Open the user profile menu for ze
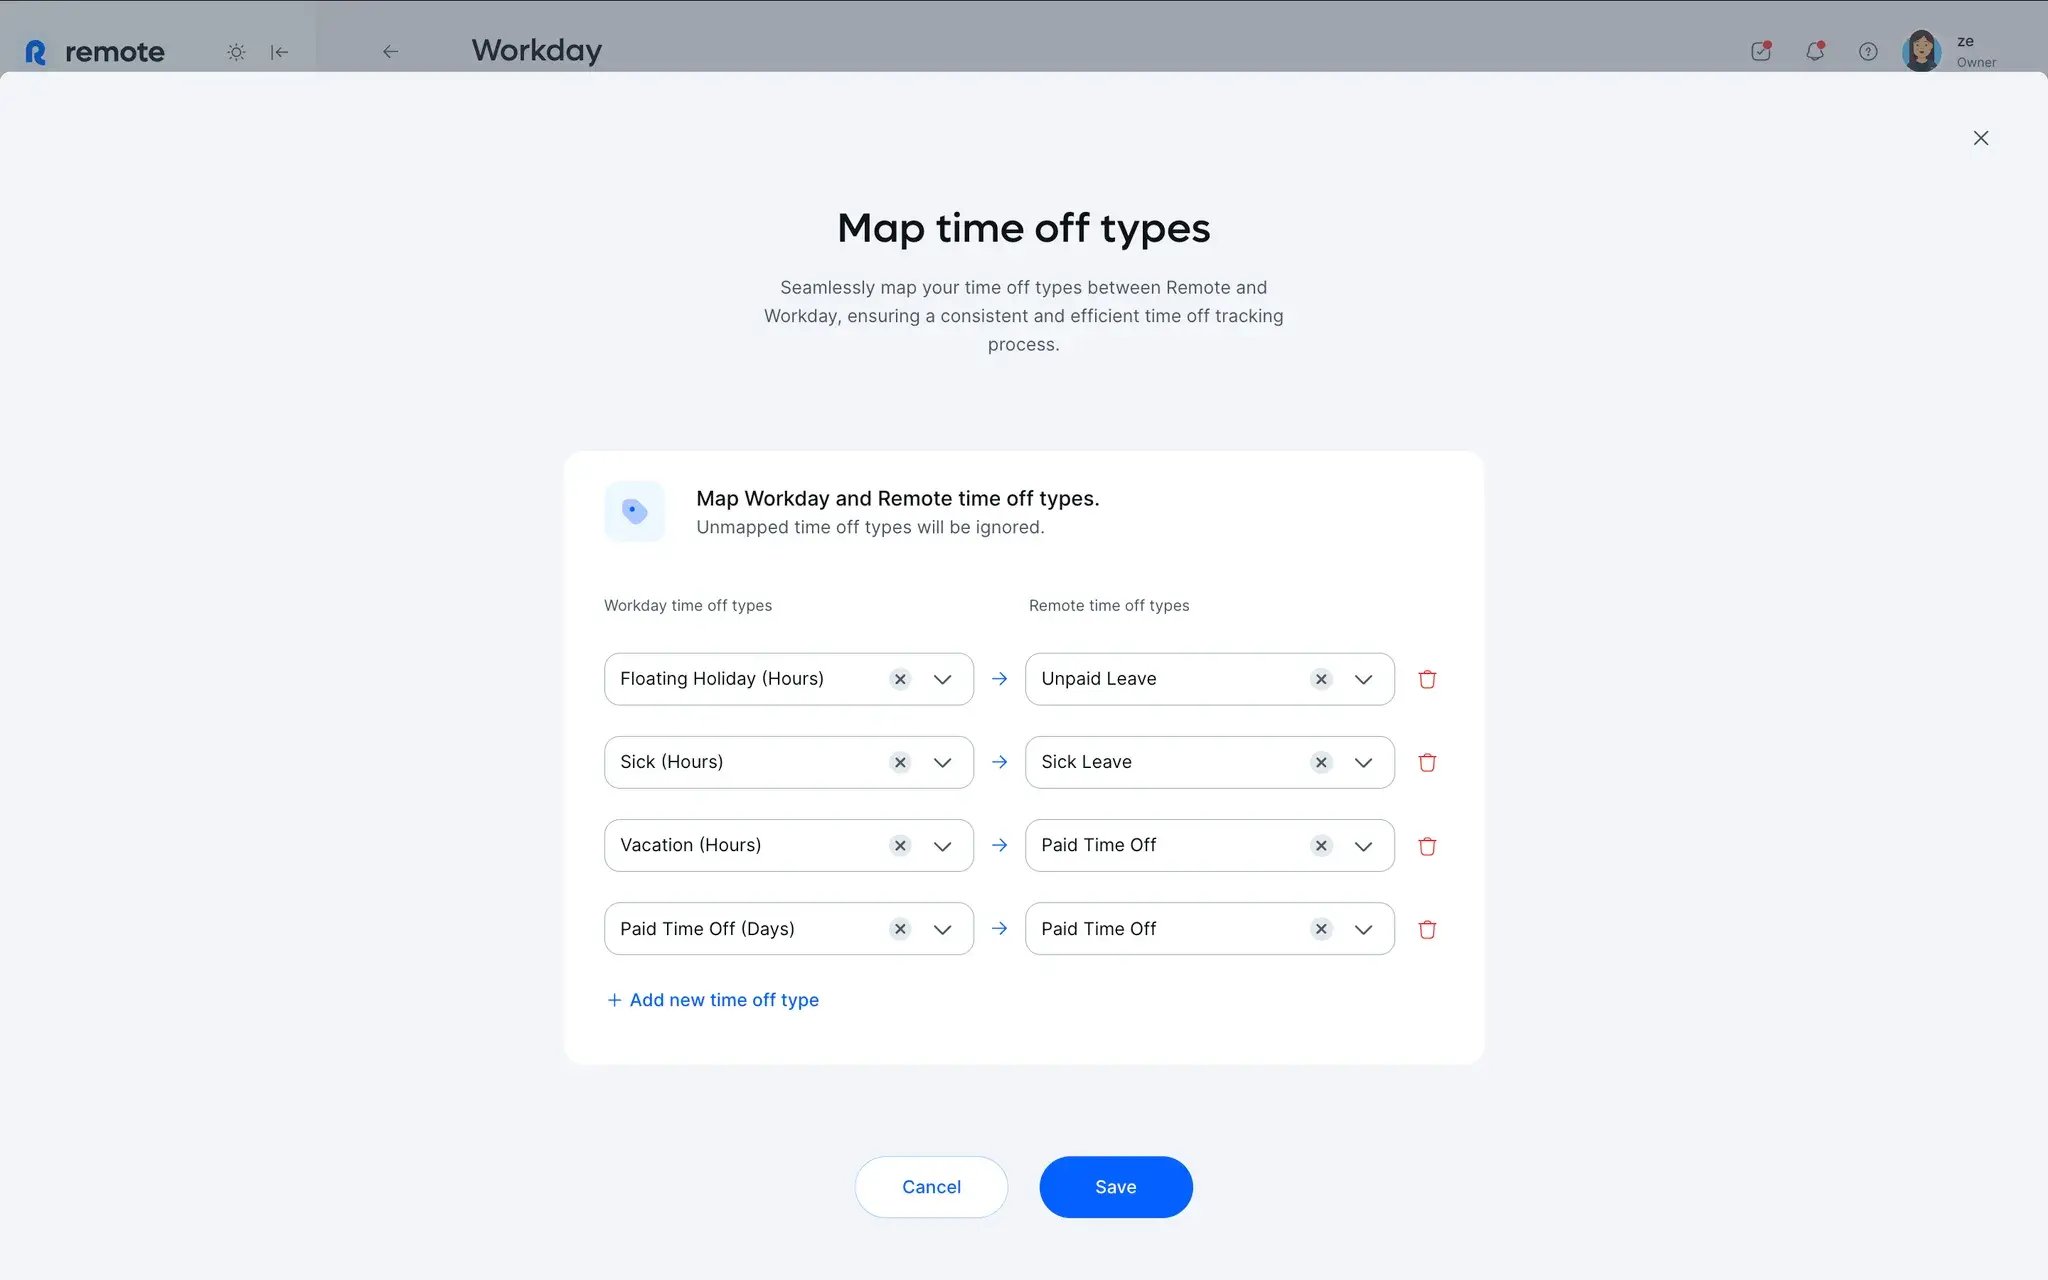This screenshot has height=1280, width=2048. point(1922,51)
